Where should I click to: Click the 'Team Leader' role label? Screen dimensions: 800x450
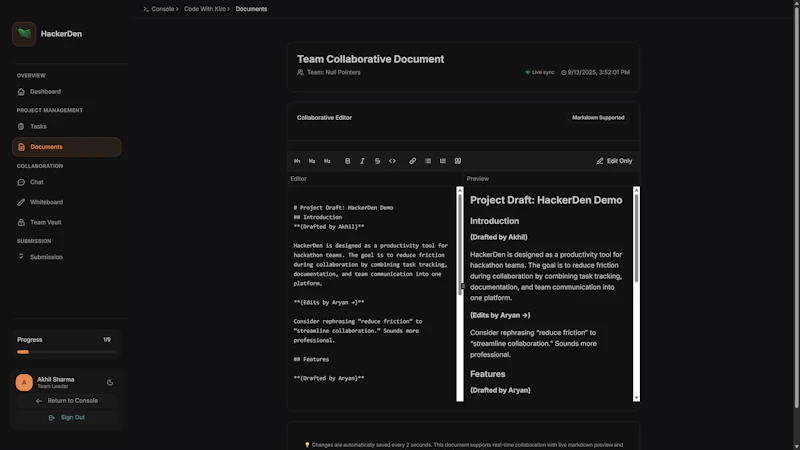[x=53, y=387]
